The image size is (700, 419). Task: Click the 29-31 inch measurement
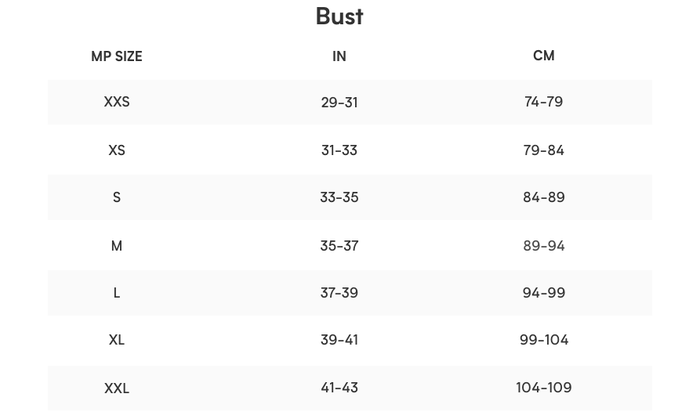339,102
